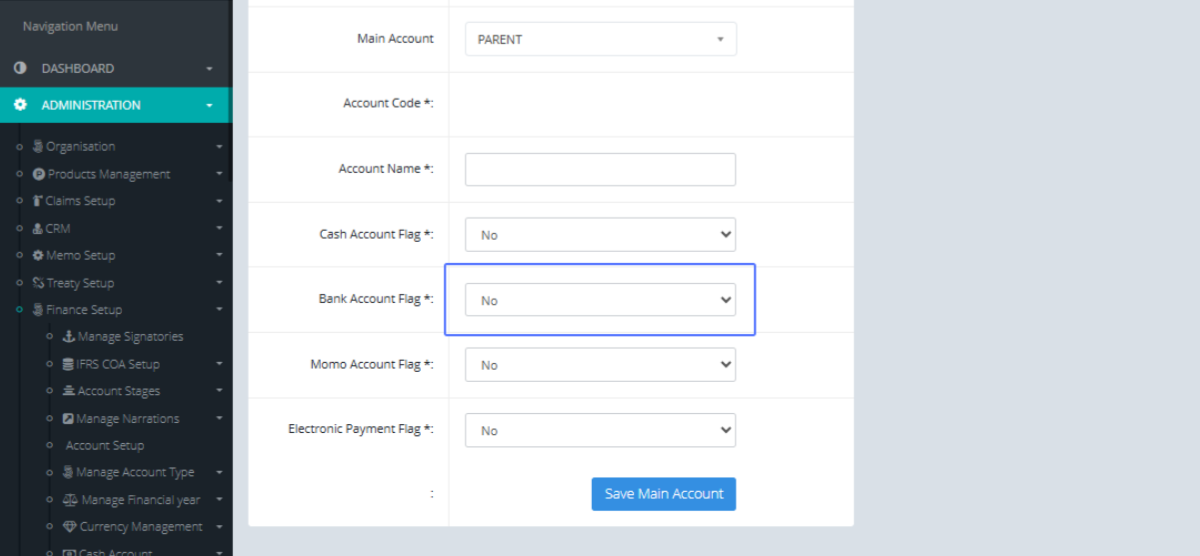Viewport: 1200px width, 556px height.
Task: Open the Main Account PARENT dropdown
Action: [600, 39]
